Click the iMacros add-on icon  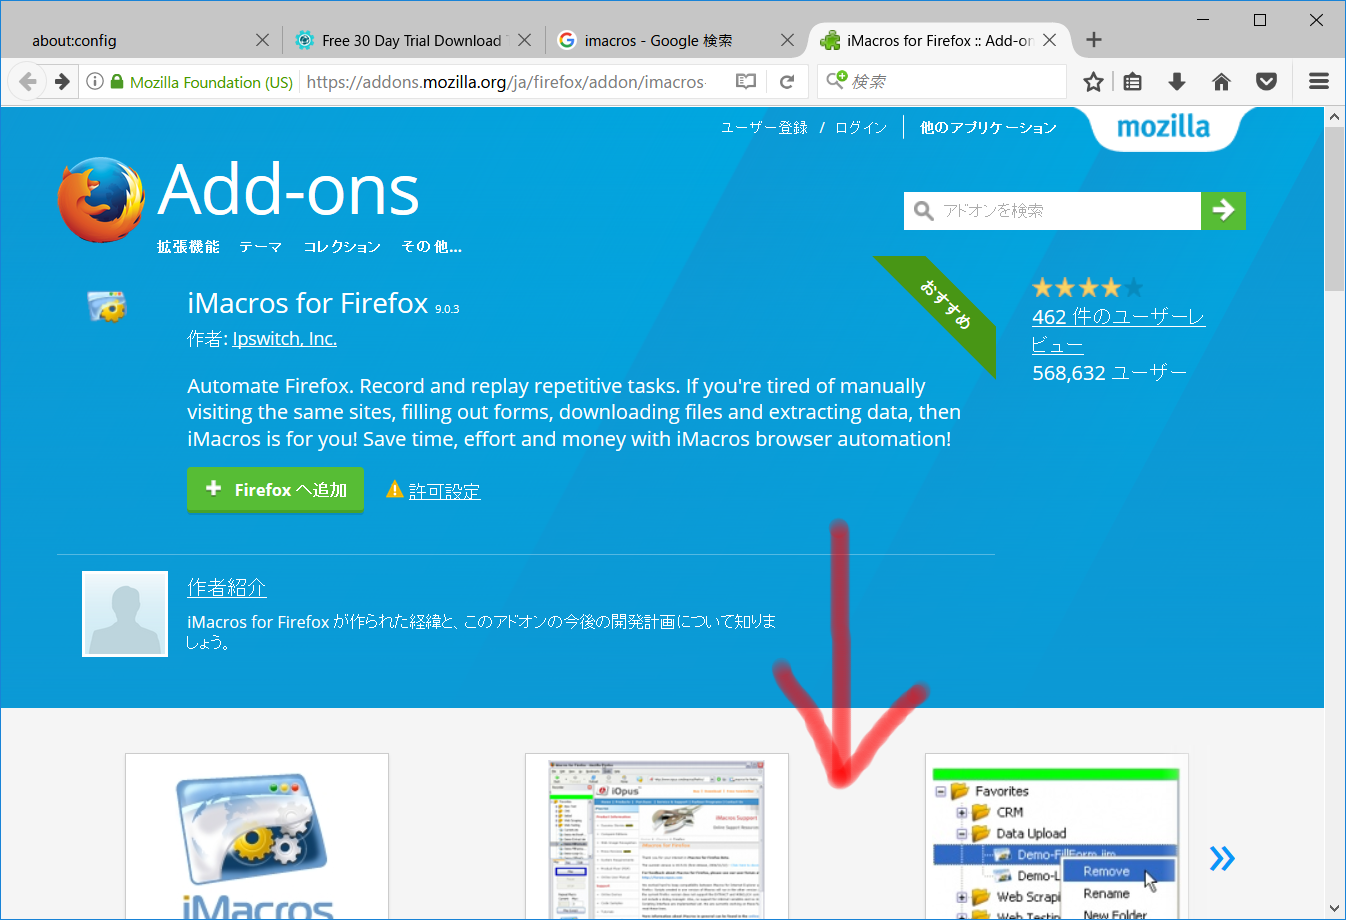107,306
